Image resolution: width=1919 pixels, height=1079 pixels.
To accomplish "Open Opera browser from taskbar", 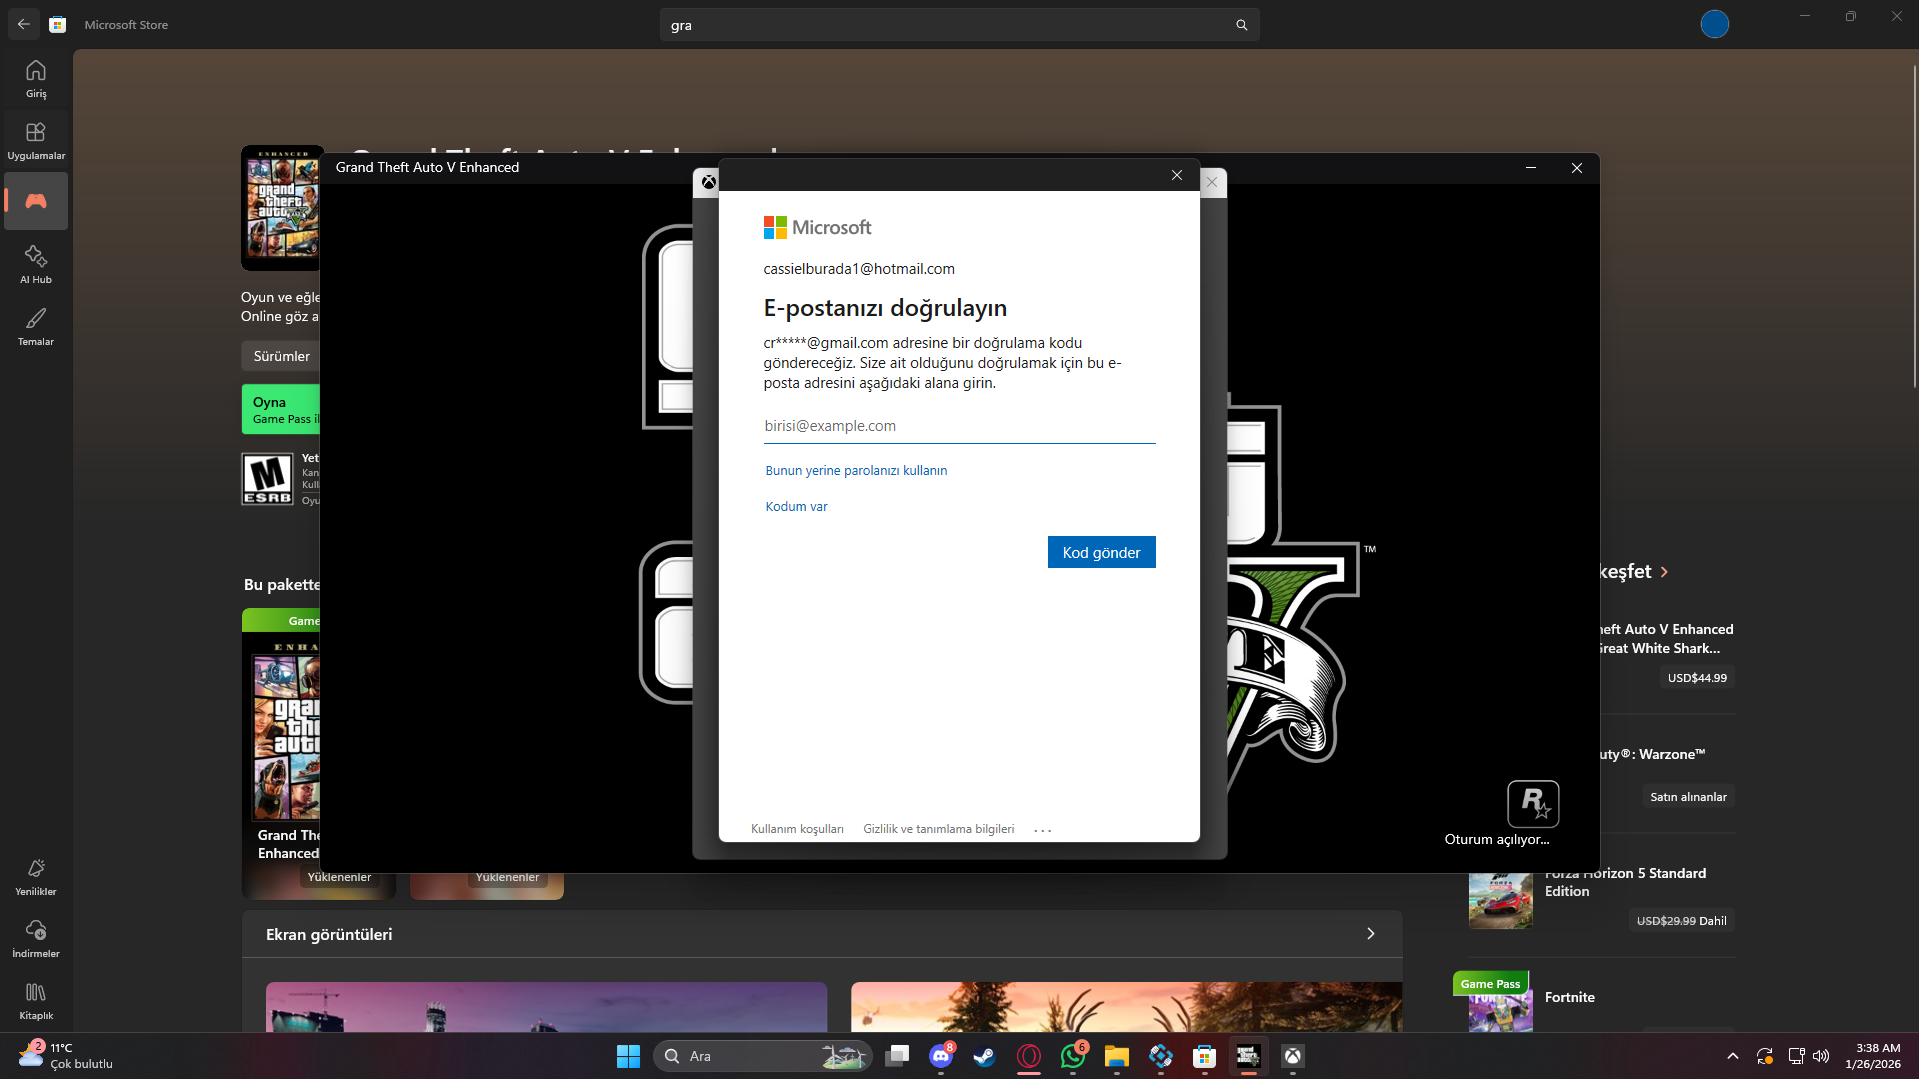I will 1029,1056.
